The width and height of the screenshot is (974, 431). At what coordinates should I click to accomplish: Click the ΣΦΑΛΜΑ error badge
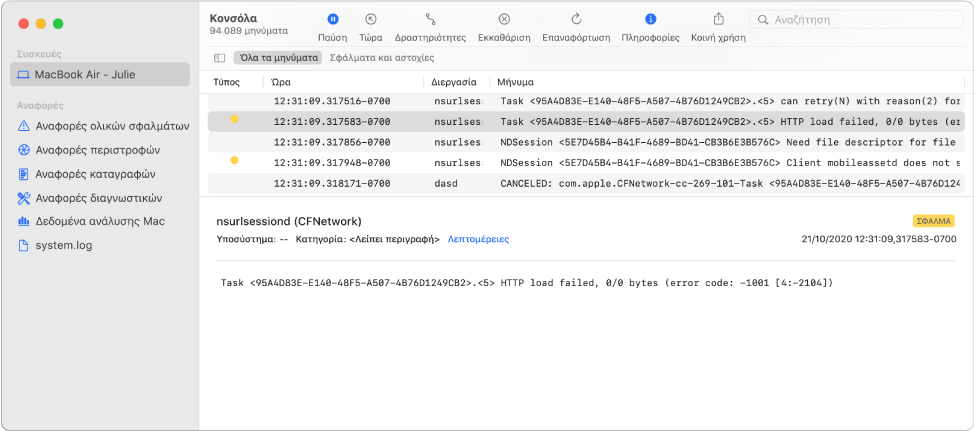934,221
